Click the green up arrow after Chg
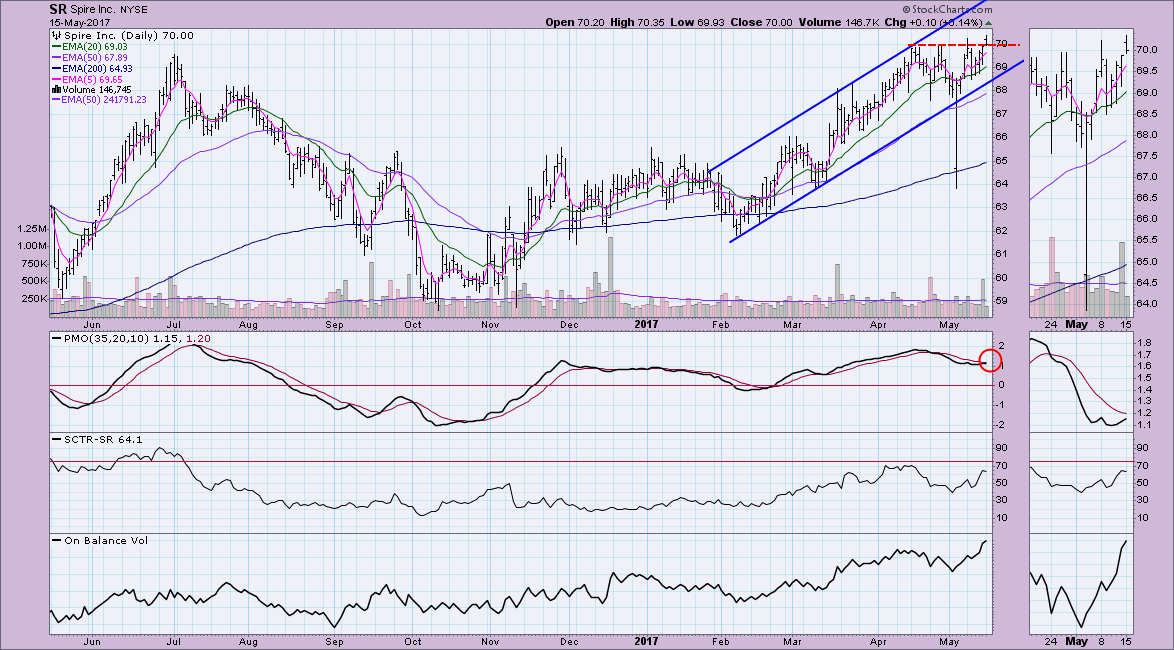1174x650 pixels. pyautogui.click(x=988, y=22)
